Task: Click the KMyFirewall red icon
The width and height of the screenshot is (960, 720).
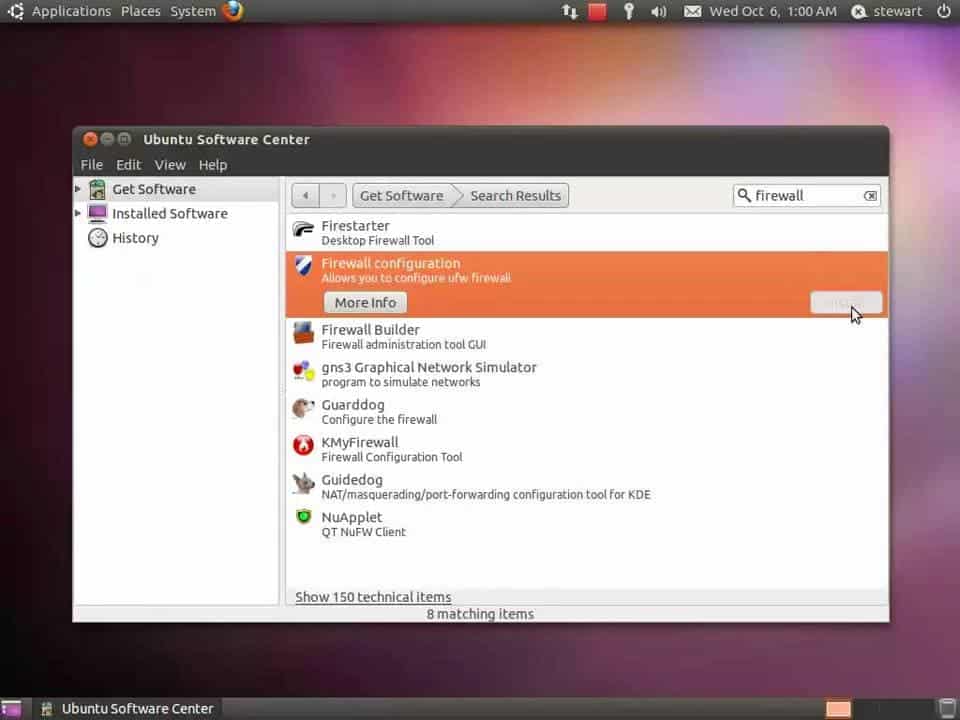Action: click(303, 446)
